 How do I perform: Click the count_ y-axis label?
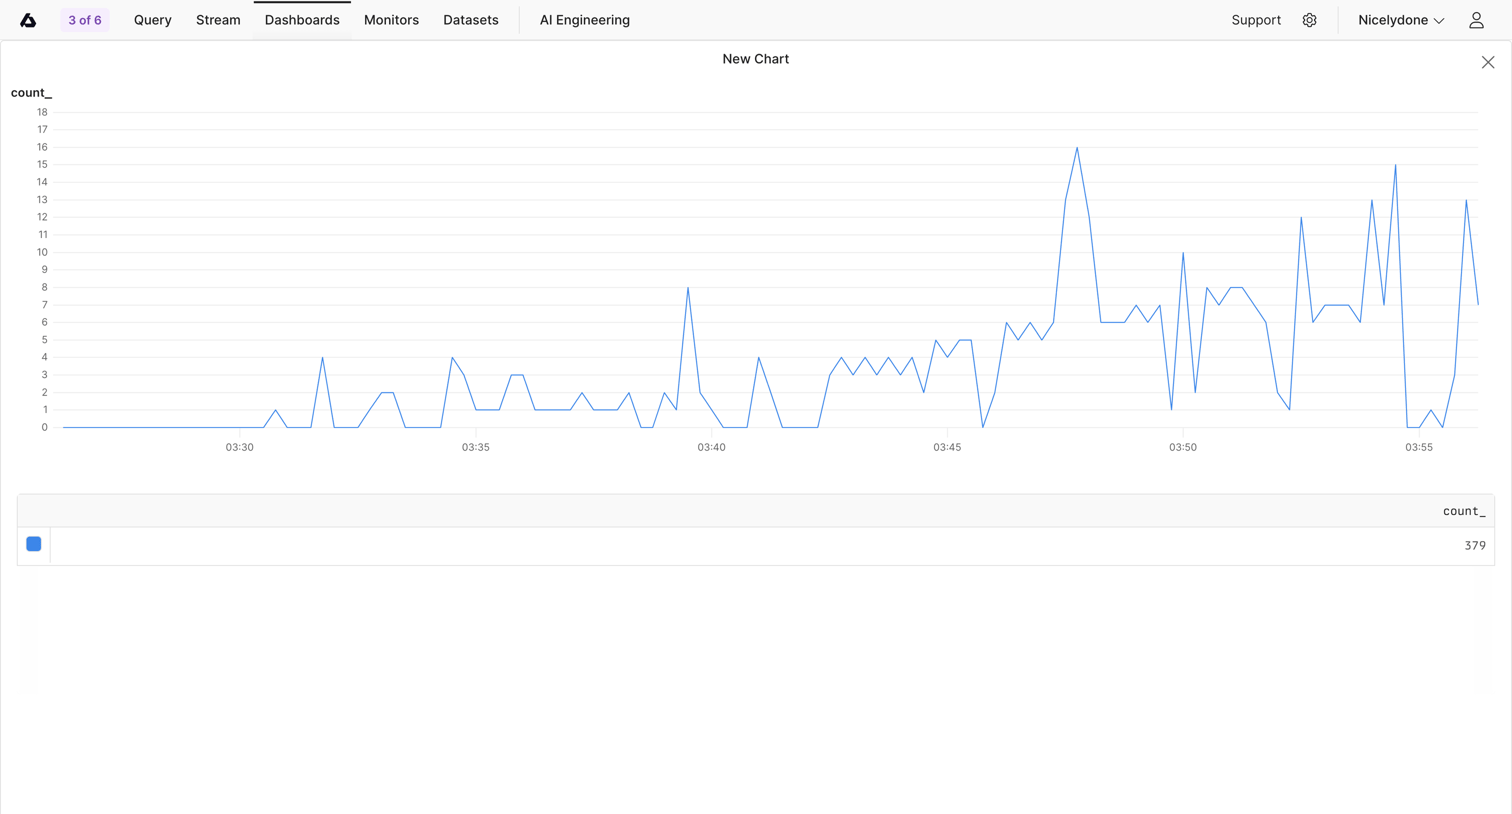point(31,93)
